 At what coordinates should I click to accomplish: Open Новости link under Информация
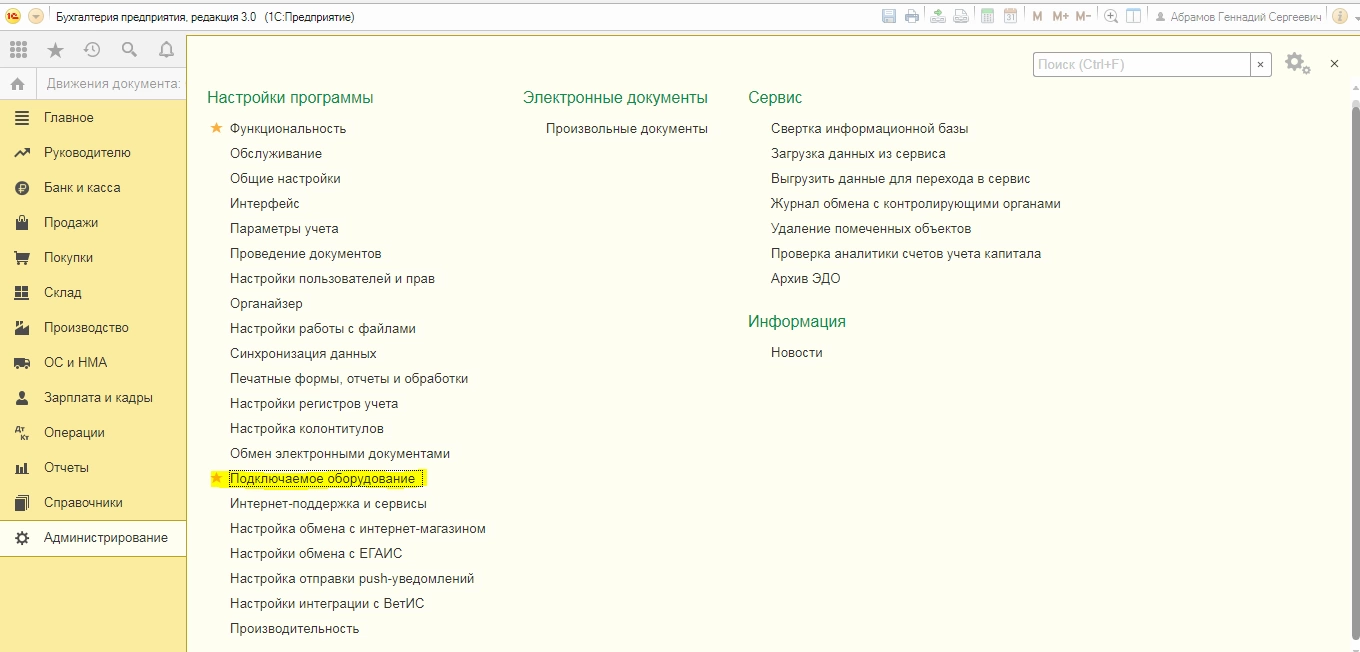796,352
